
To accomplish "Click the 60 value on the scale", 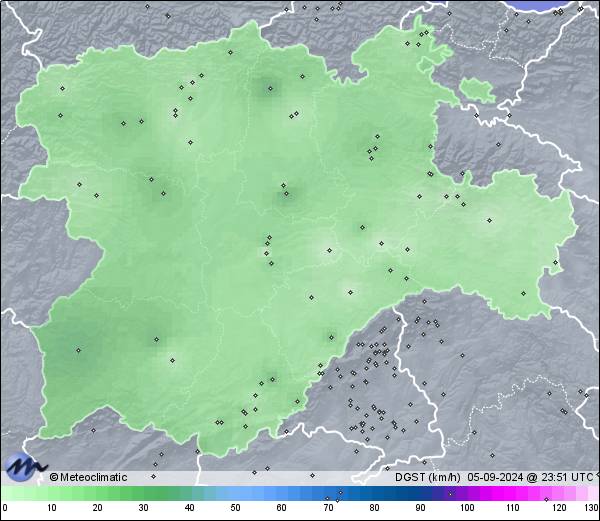I will 282,508.
